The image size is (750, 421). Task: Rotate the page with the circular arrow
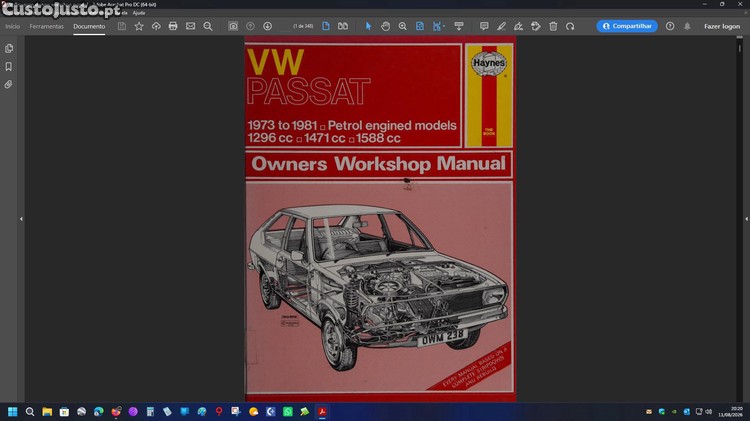(x=570, y=26)
